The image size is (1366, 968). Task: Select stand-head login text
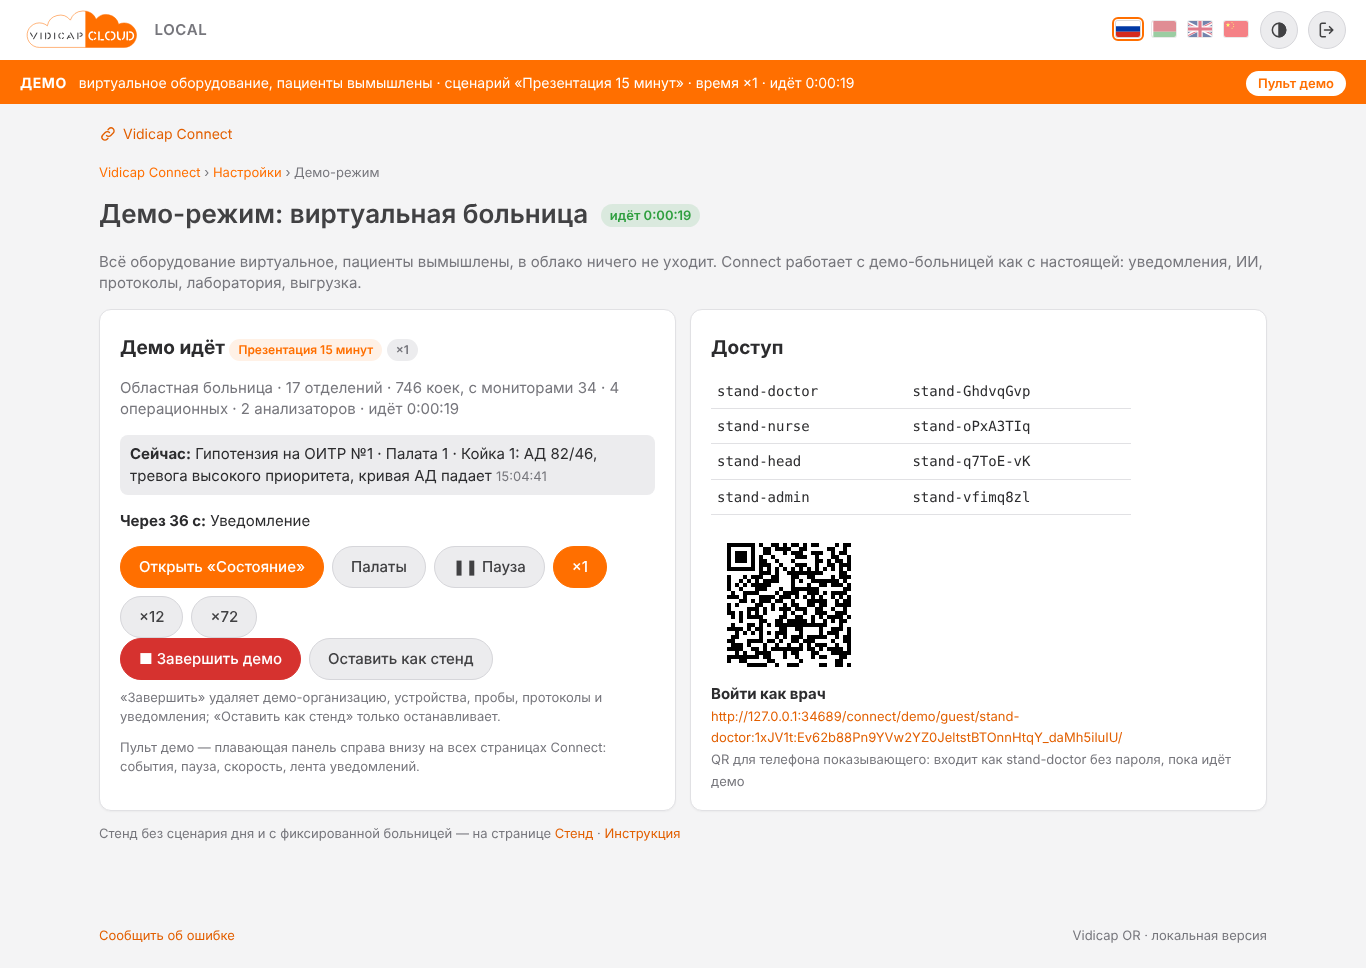pos(759,461)
